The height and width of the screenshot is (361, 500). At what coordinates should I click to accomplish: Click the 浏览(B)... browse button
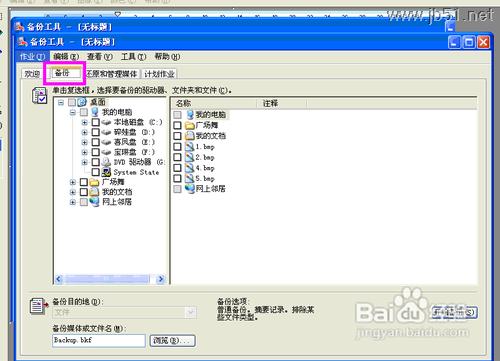[172, 341]
